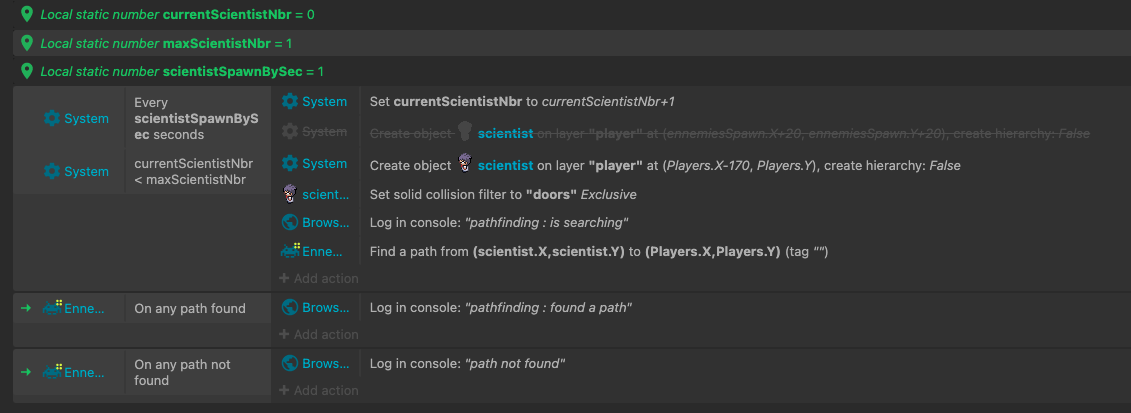Click scientist sprite icon in Set solid collision filter action
The width and height of the screenshot is (1131, 413).
tap(290, 193)
